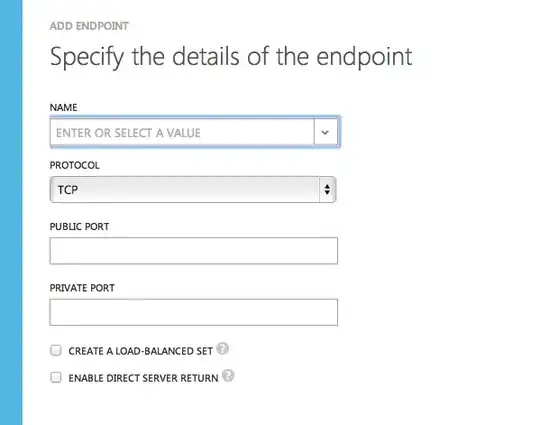
Task: Focus the PRIVATE PORT input field
Action: point(194,312)
